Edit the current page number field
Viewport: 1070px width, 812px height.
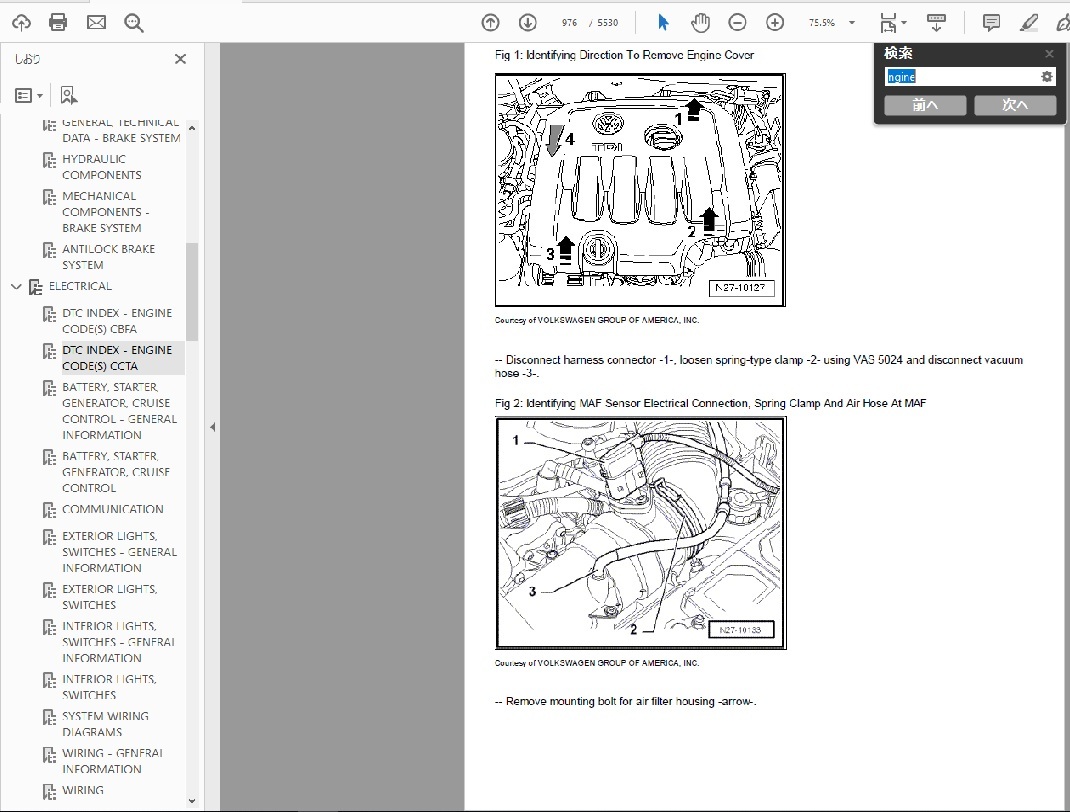tap(569, 23)
